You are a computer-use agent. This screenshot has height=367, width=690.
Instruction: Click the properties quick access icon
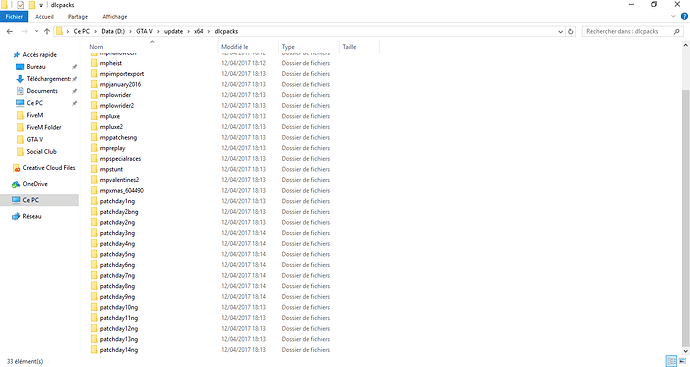(20, 5)
